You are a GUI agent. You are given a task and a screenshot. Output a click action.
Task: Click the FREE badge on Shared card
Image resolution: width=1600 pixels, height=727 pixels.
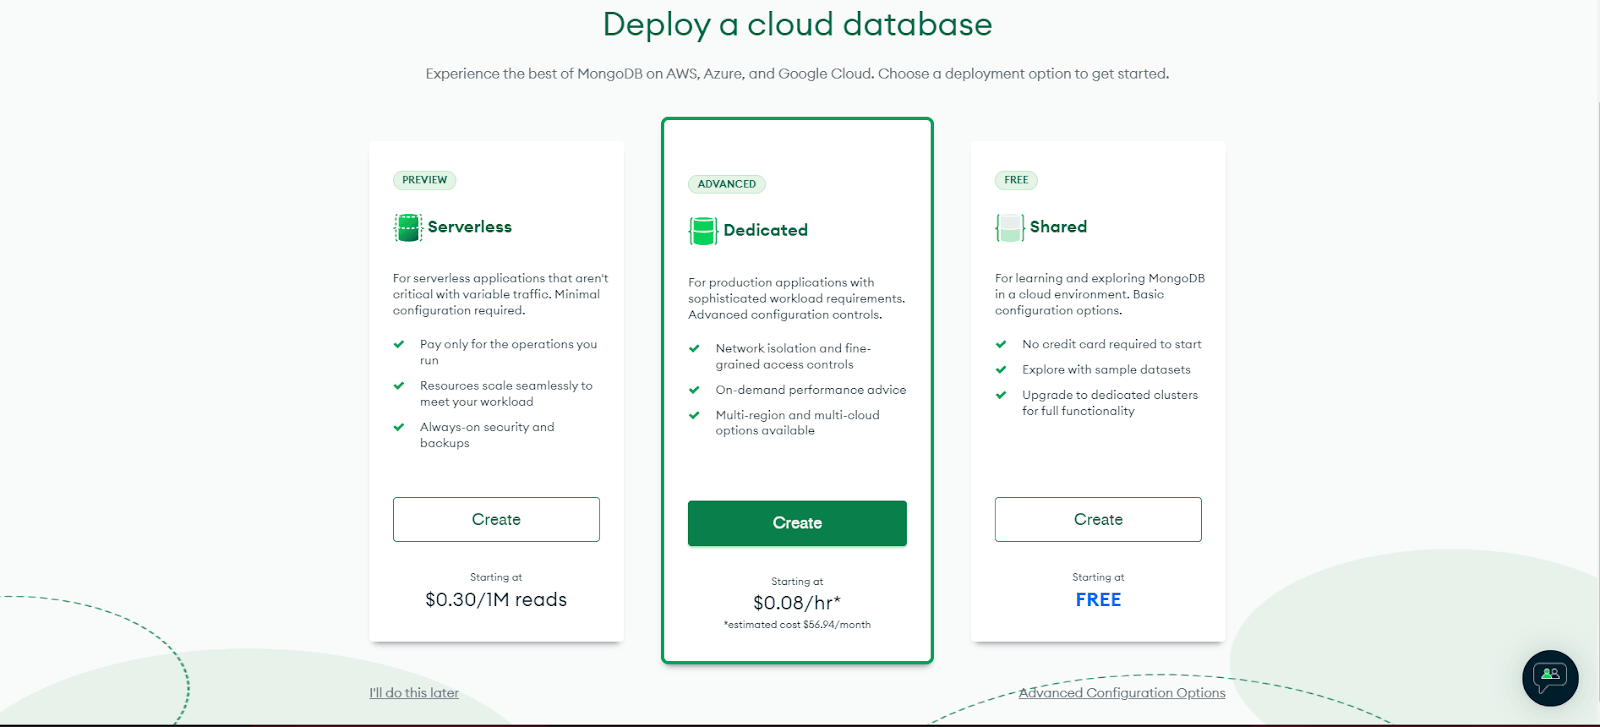pos(1016,180)
